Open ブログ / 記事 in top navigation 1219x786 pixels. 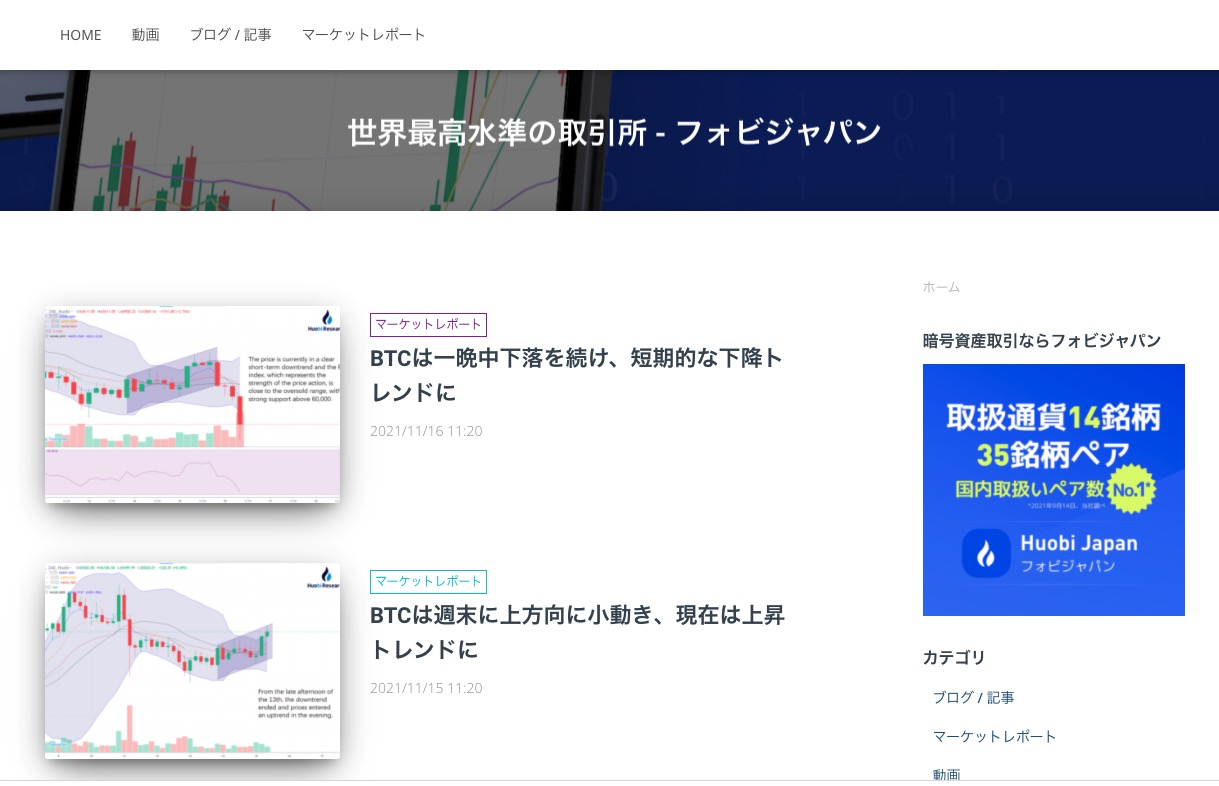click(230, 35)
